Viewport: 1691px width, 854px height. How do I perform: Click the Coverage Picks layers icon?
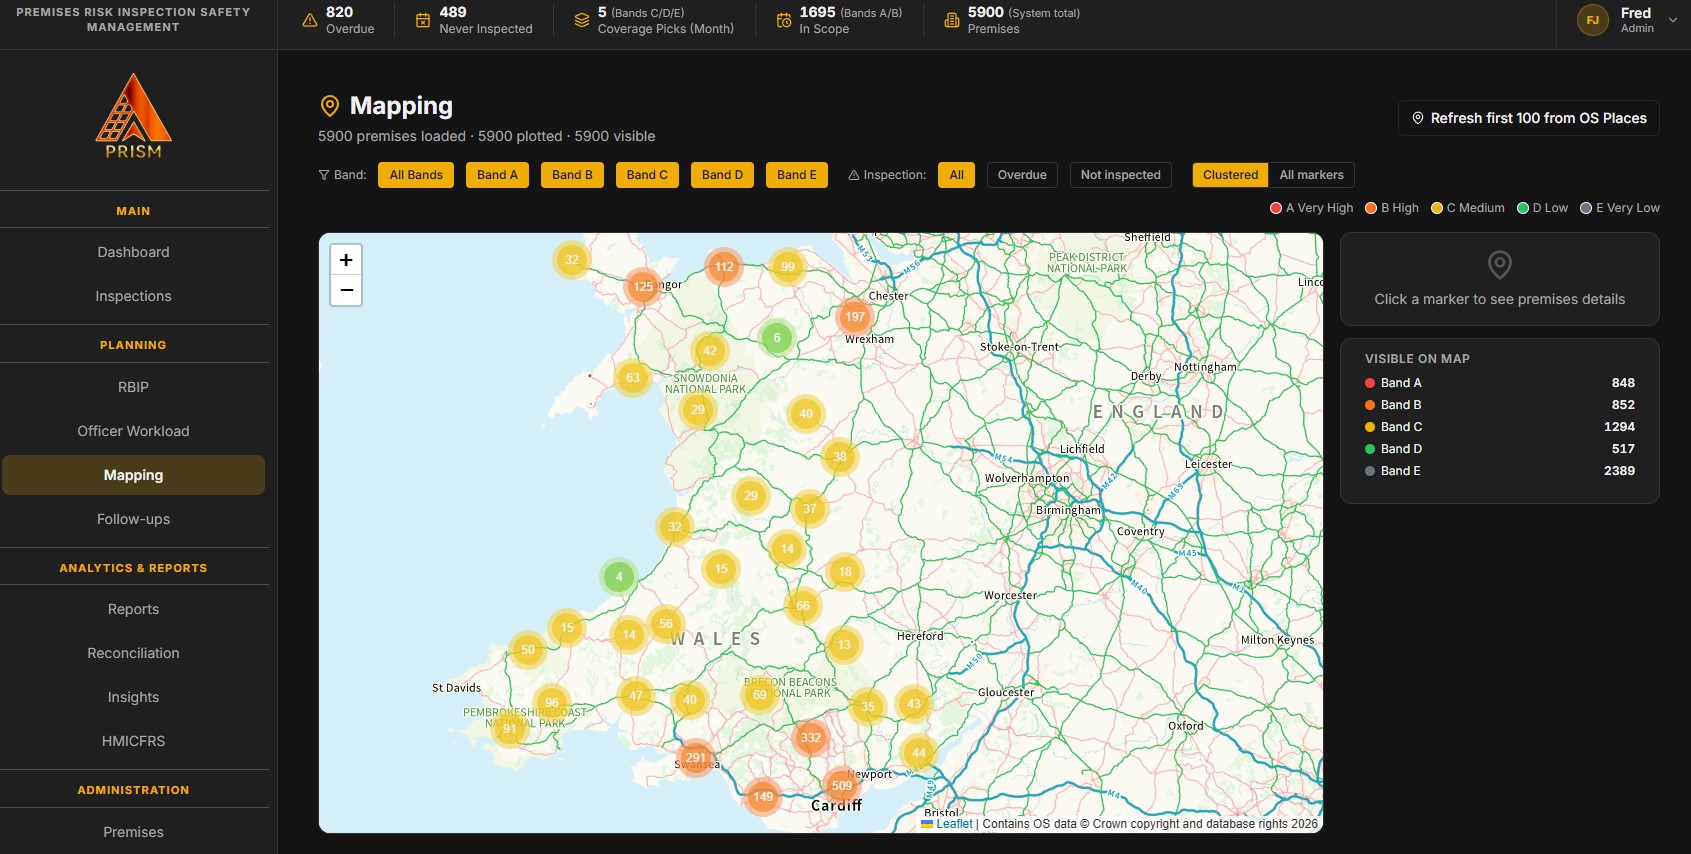click(581, 20)
